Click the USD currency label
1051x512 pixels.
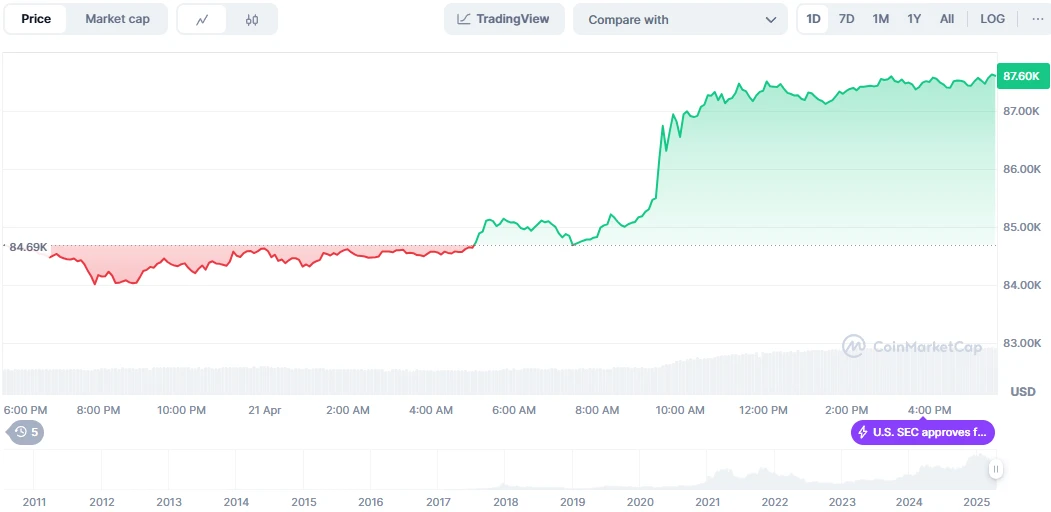(x=1024, y=391)
